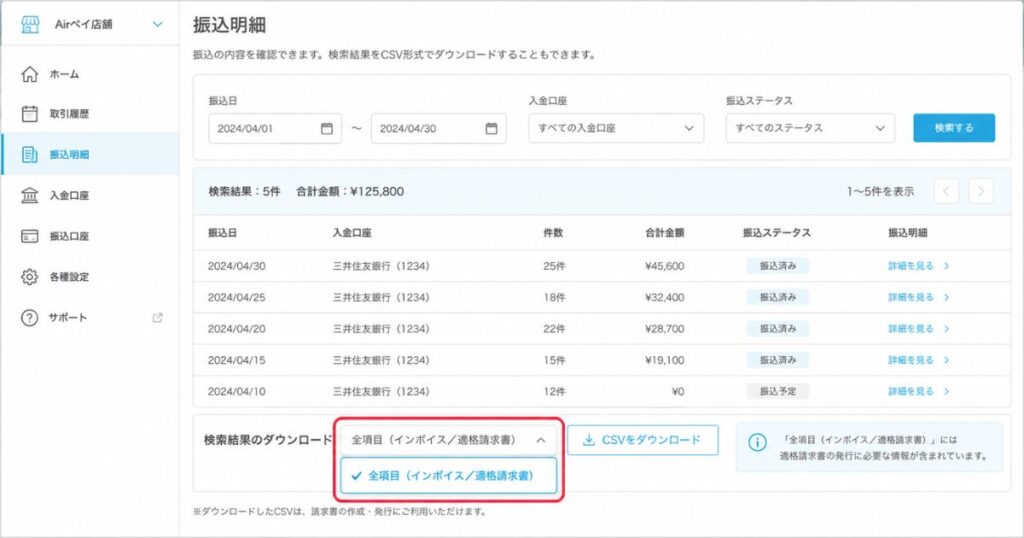Click the 振込口座 card icon
The width and height of the screenshot is (1024, 538).
pyautogui.click(x=29, y=236)
